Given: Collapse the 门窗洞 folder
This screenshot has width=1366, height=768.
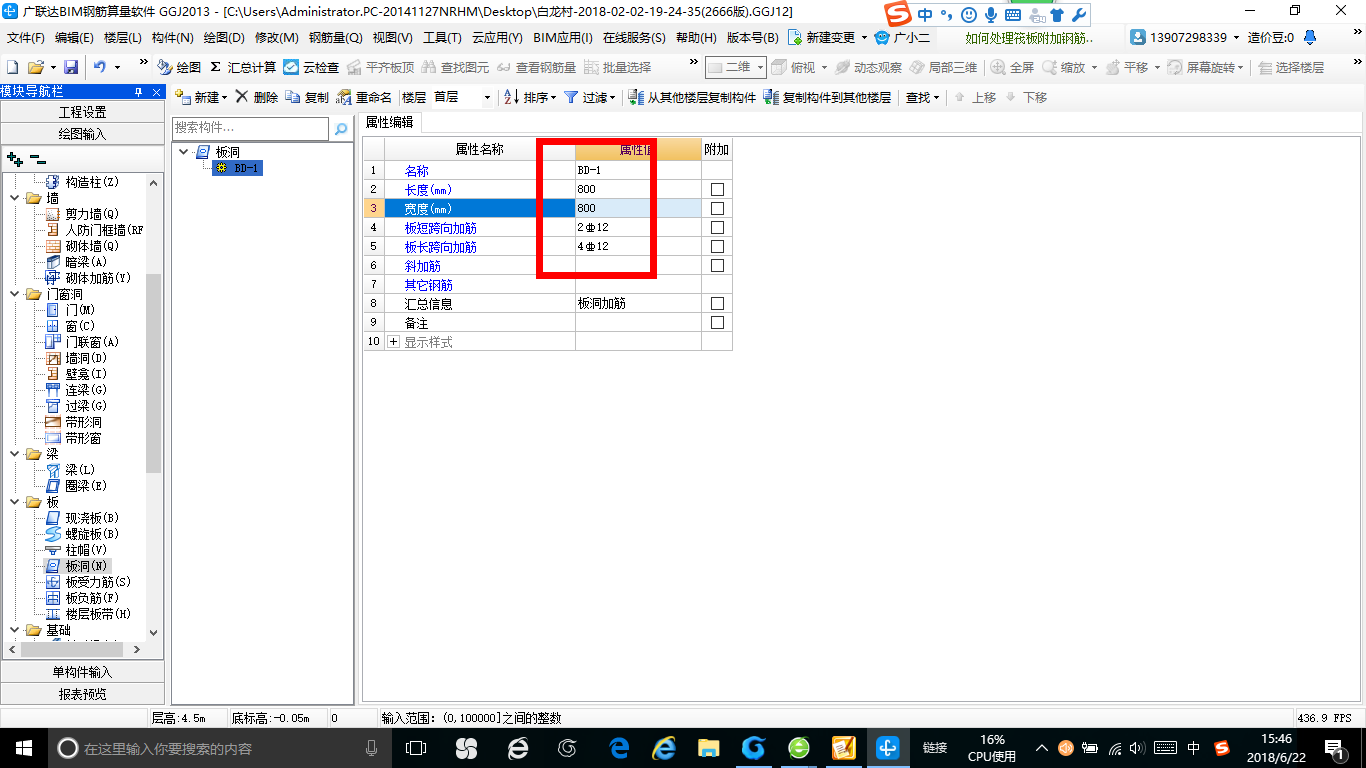Looking at the screenshot, I should (16, 294).
